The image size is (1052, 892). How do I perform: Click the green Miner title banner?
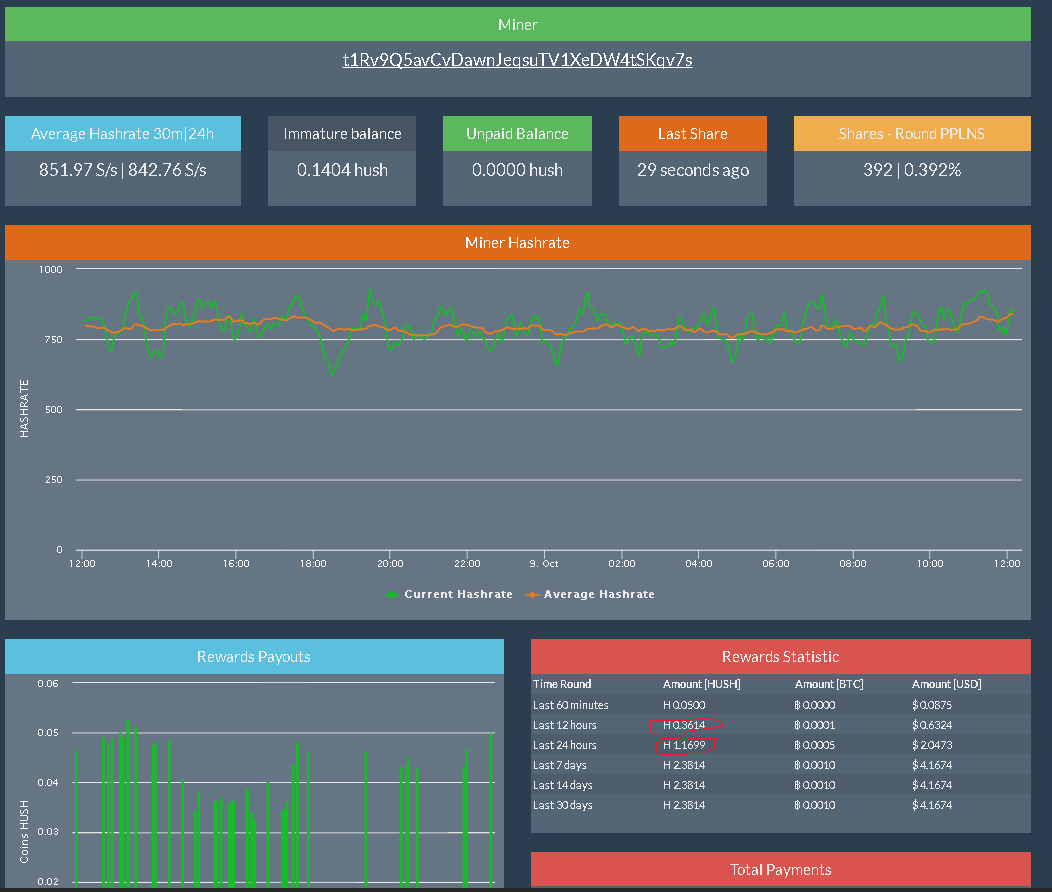517,24
